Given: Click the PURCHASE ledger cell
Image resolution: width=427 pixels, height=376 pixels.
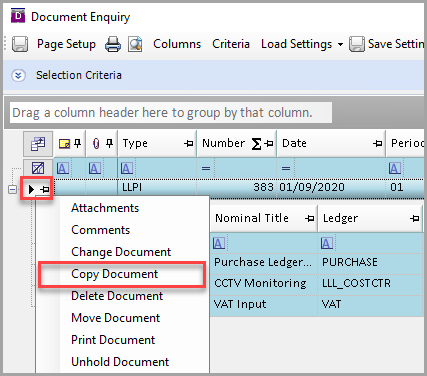Looking at the screenshot, I should (371, 262).
